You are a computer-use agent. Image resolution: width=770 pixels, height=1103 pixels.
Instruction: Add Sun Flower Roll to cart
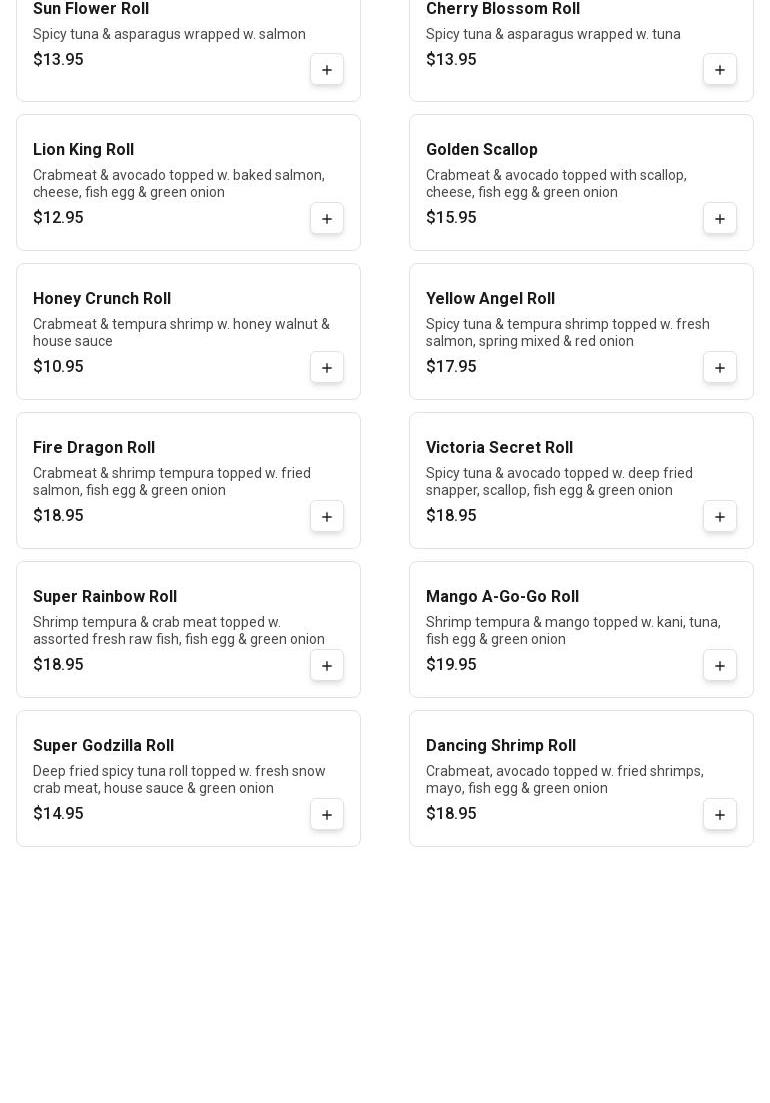pyautogui.click(x=327, y=70)
